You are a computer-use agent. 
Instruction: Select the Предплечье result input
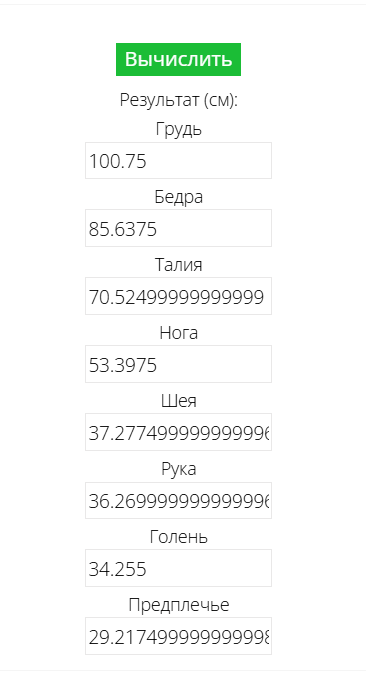[178, 636]
